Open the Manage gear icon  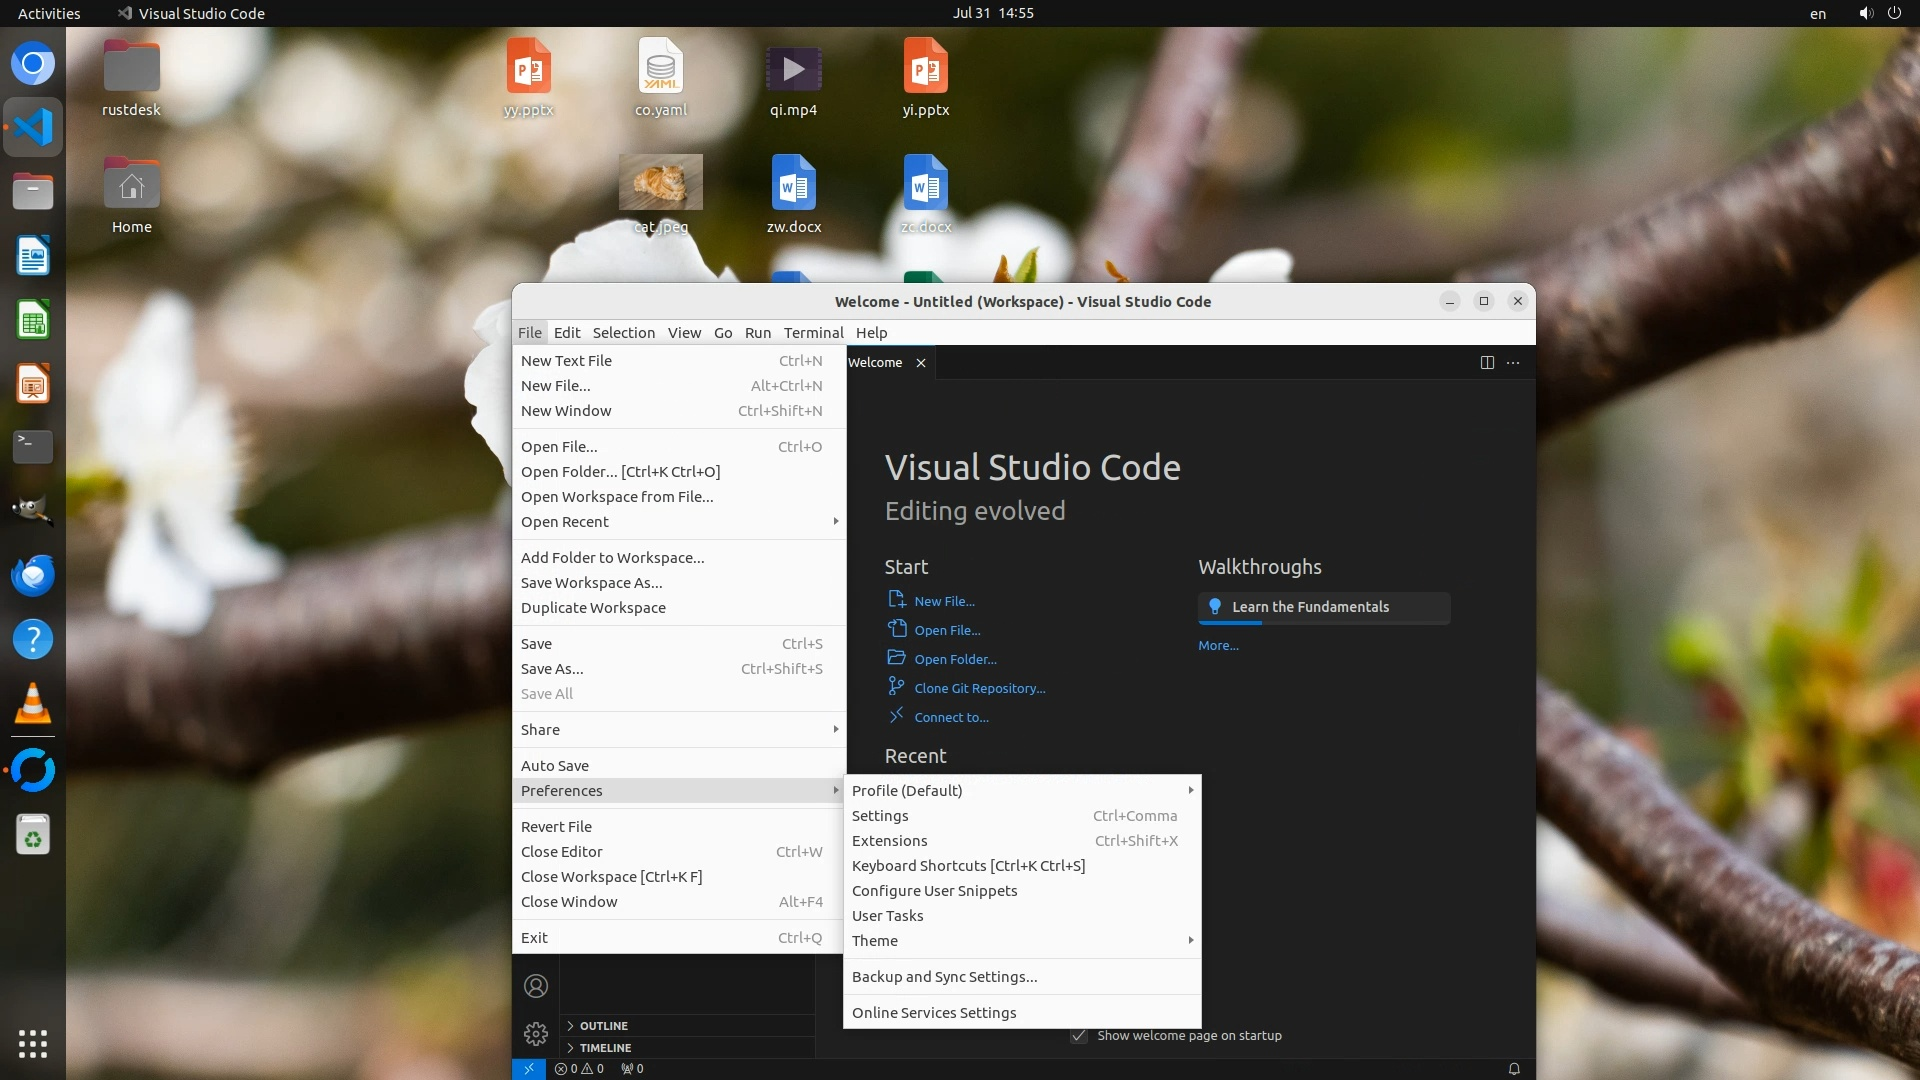pyautogui.click(x=536, y=1033)
